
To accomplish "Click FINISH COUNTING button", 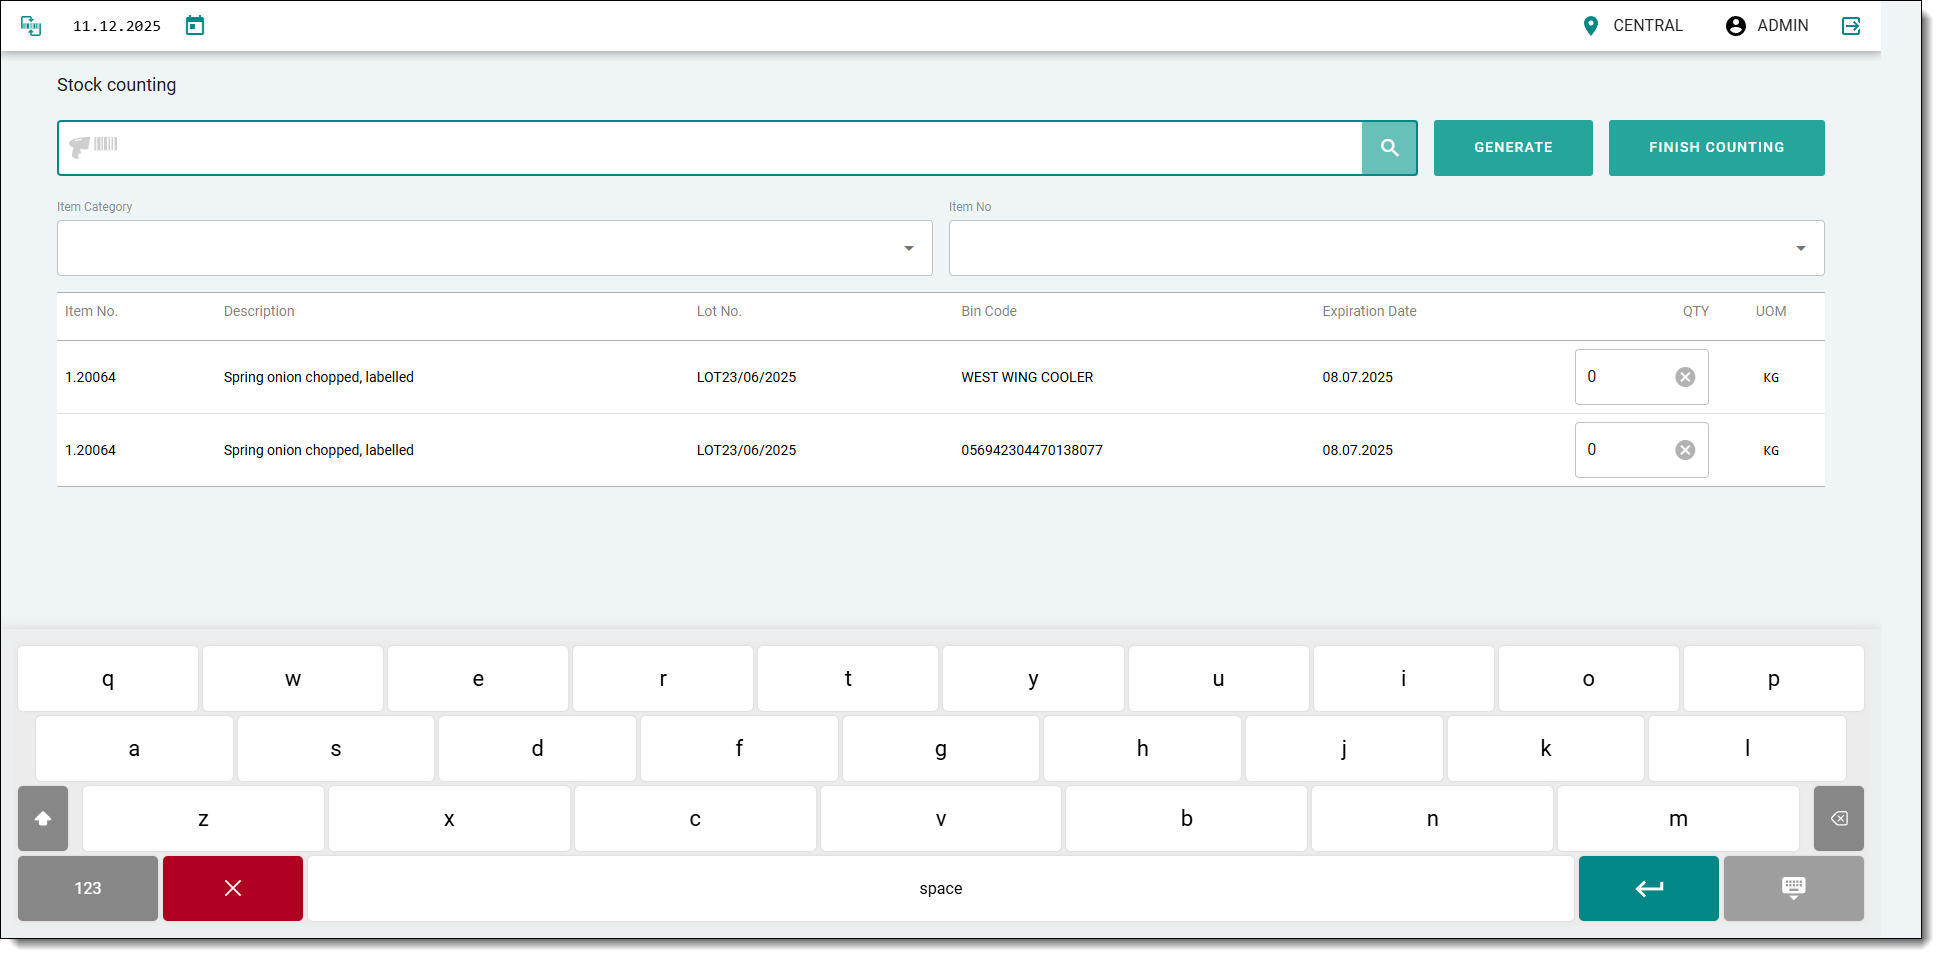I will point(1716,148).
